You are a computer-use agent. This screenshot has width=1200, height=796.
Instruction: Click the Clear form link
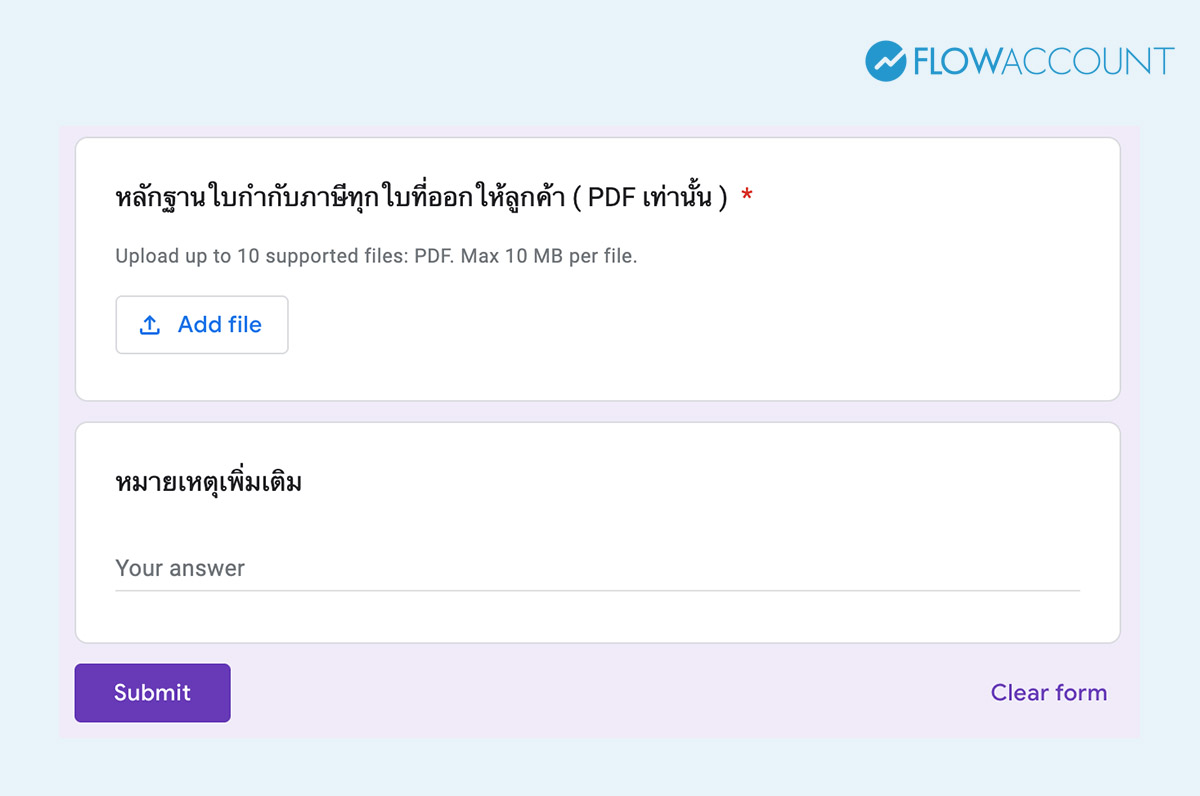coord(1048,693)
